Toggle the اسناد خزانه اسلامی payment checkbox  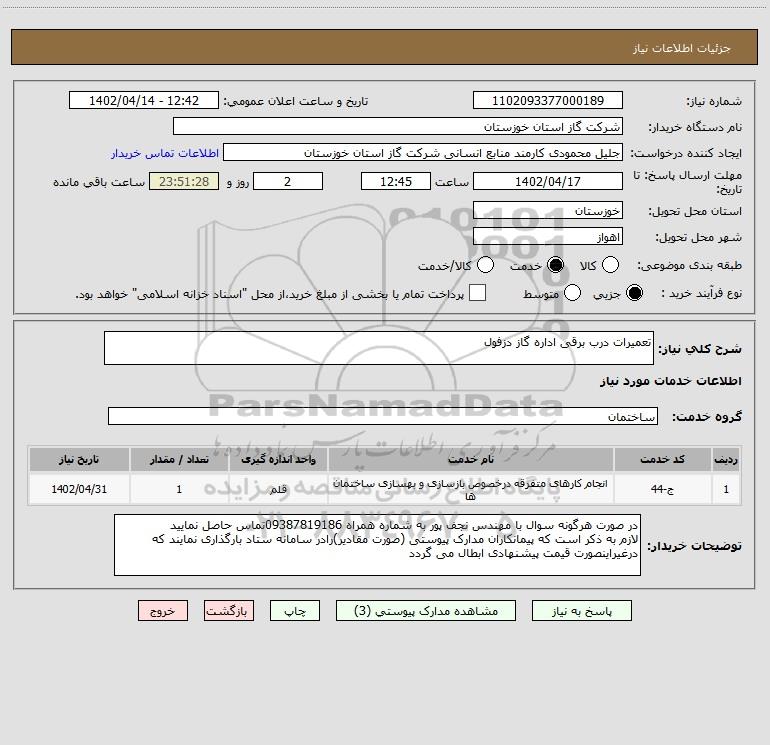(477, 293)
